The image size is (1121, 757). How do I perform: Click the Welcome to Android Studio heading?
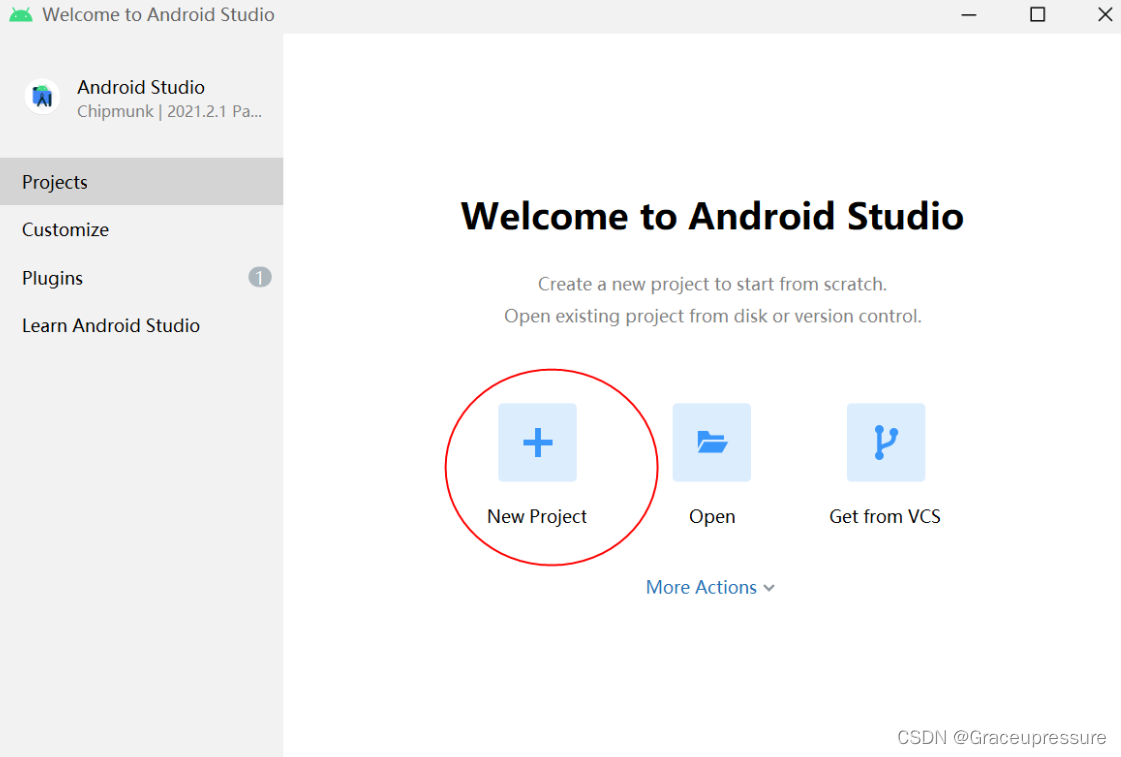tap(712, 216)
